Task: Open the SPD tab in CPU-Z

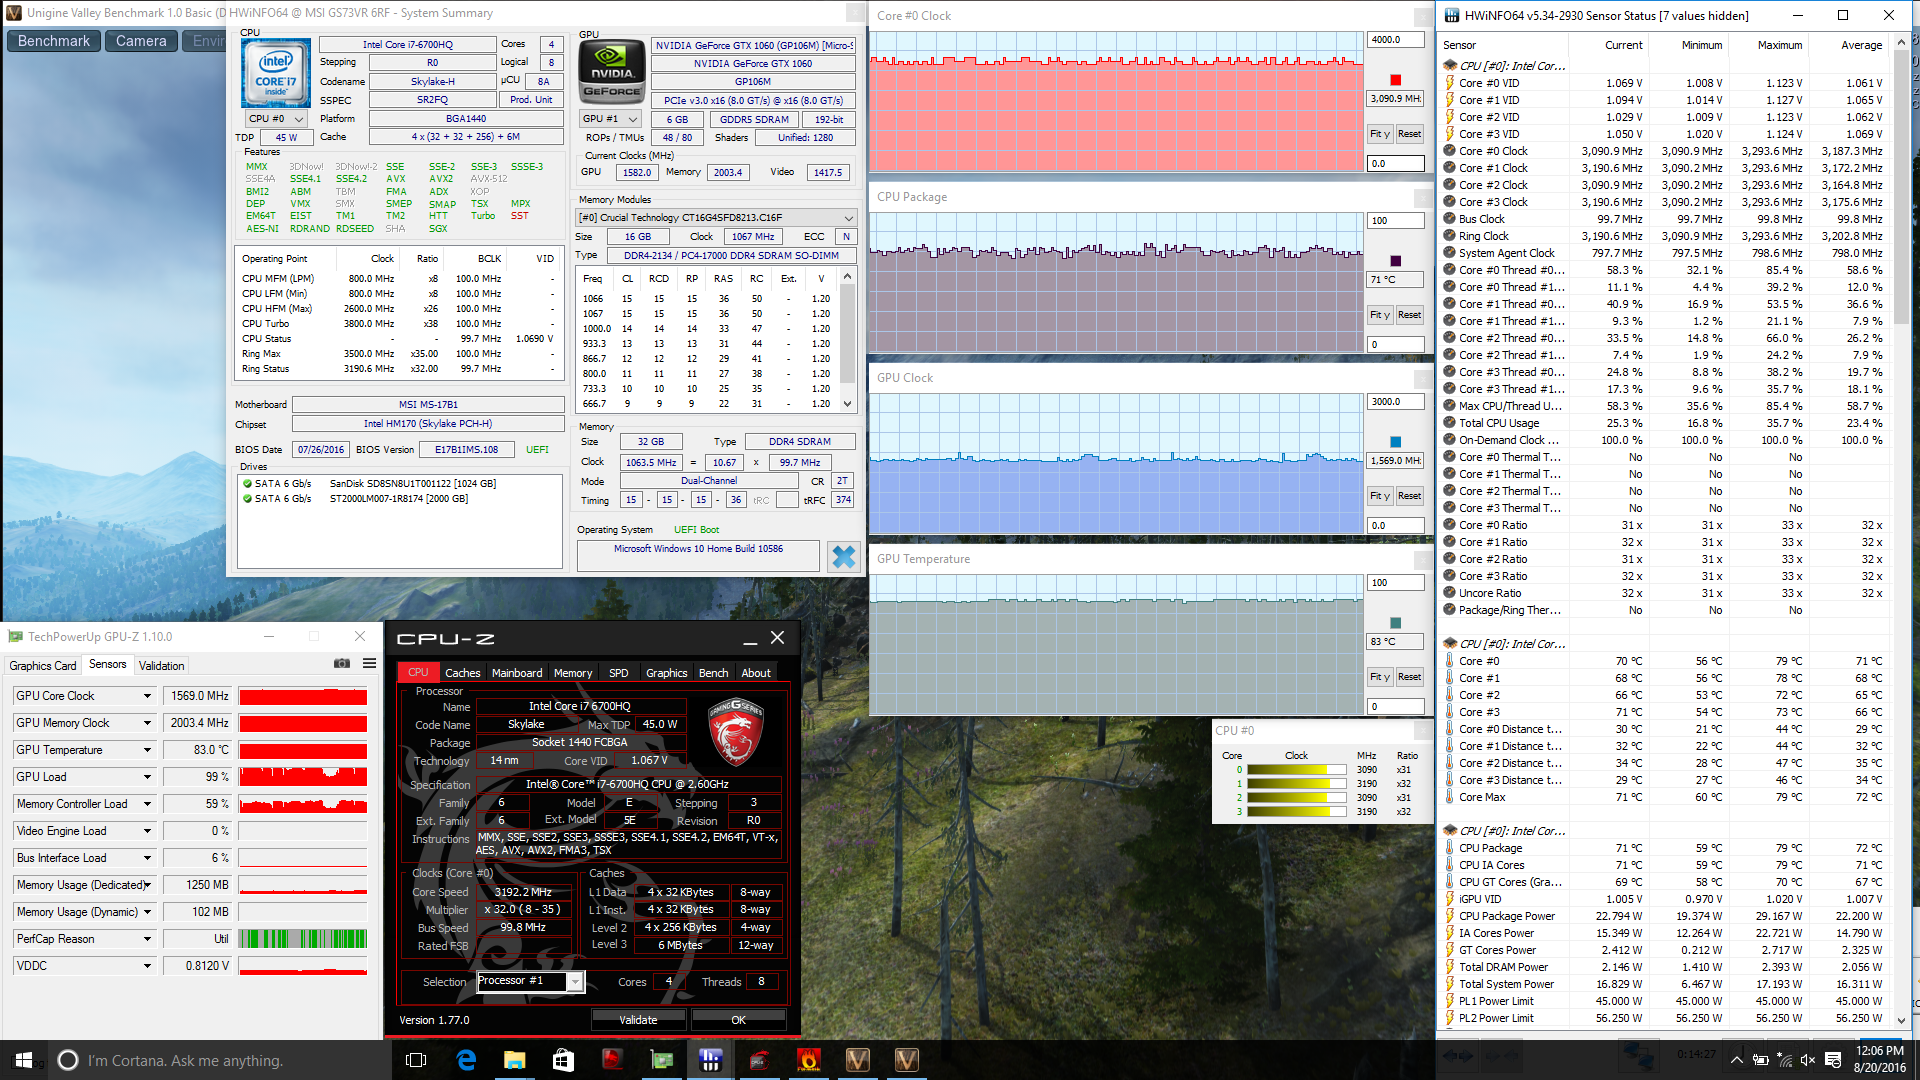Action: 619,673
